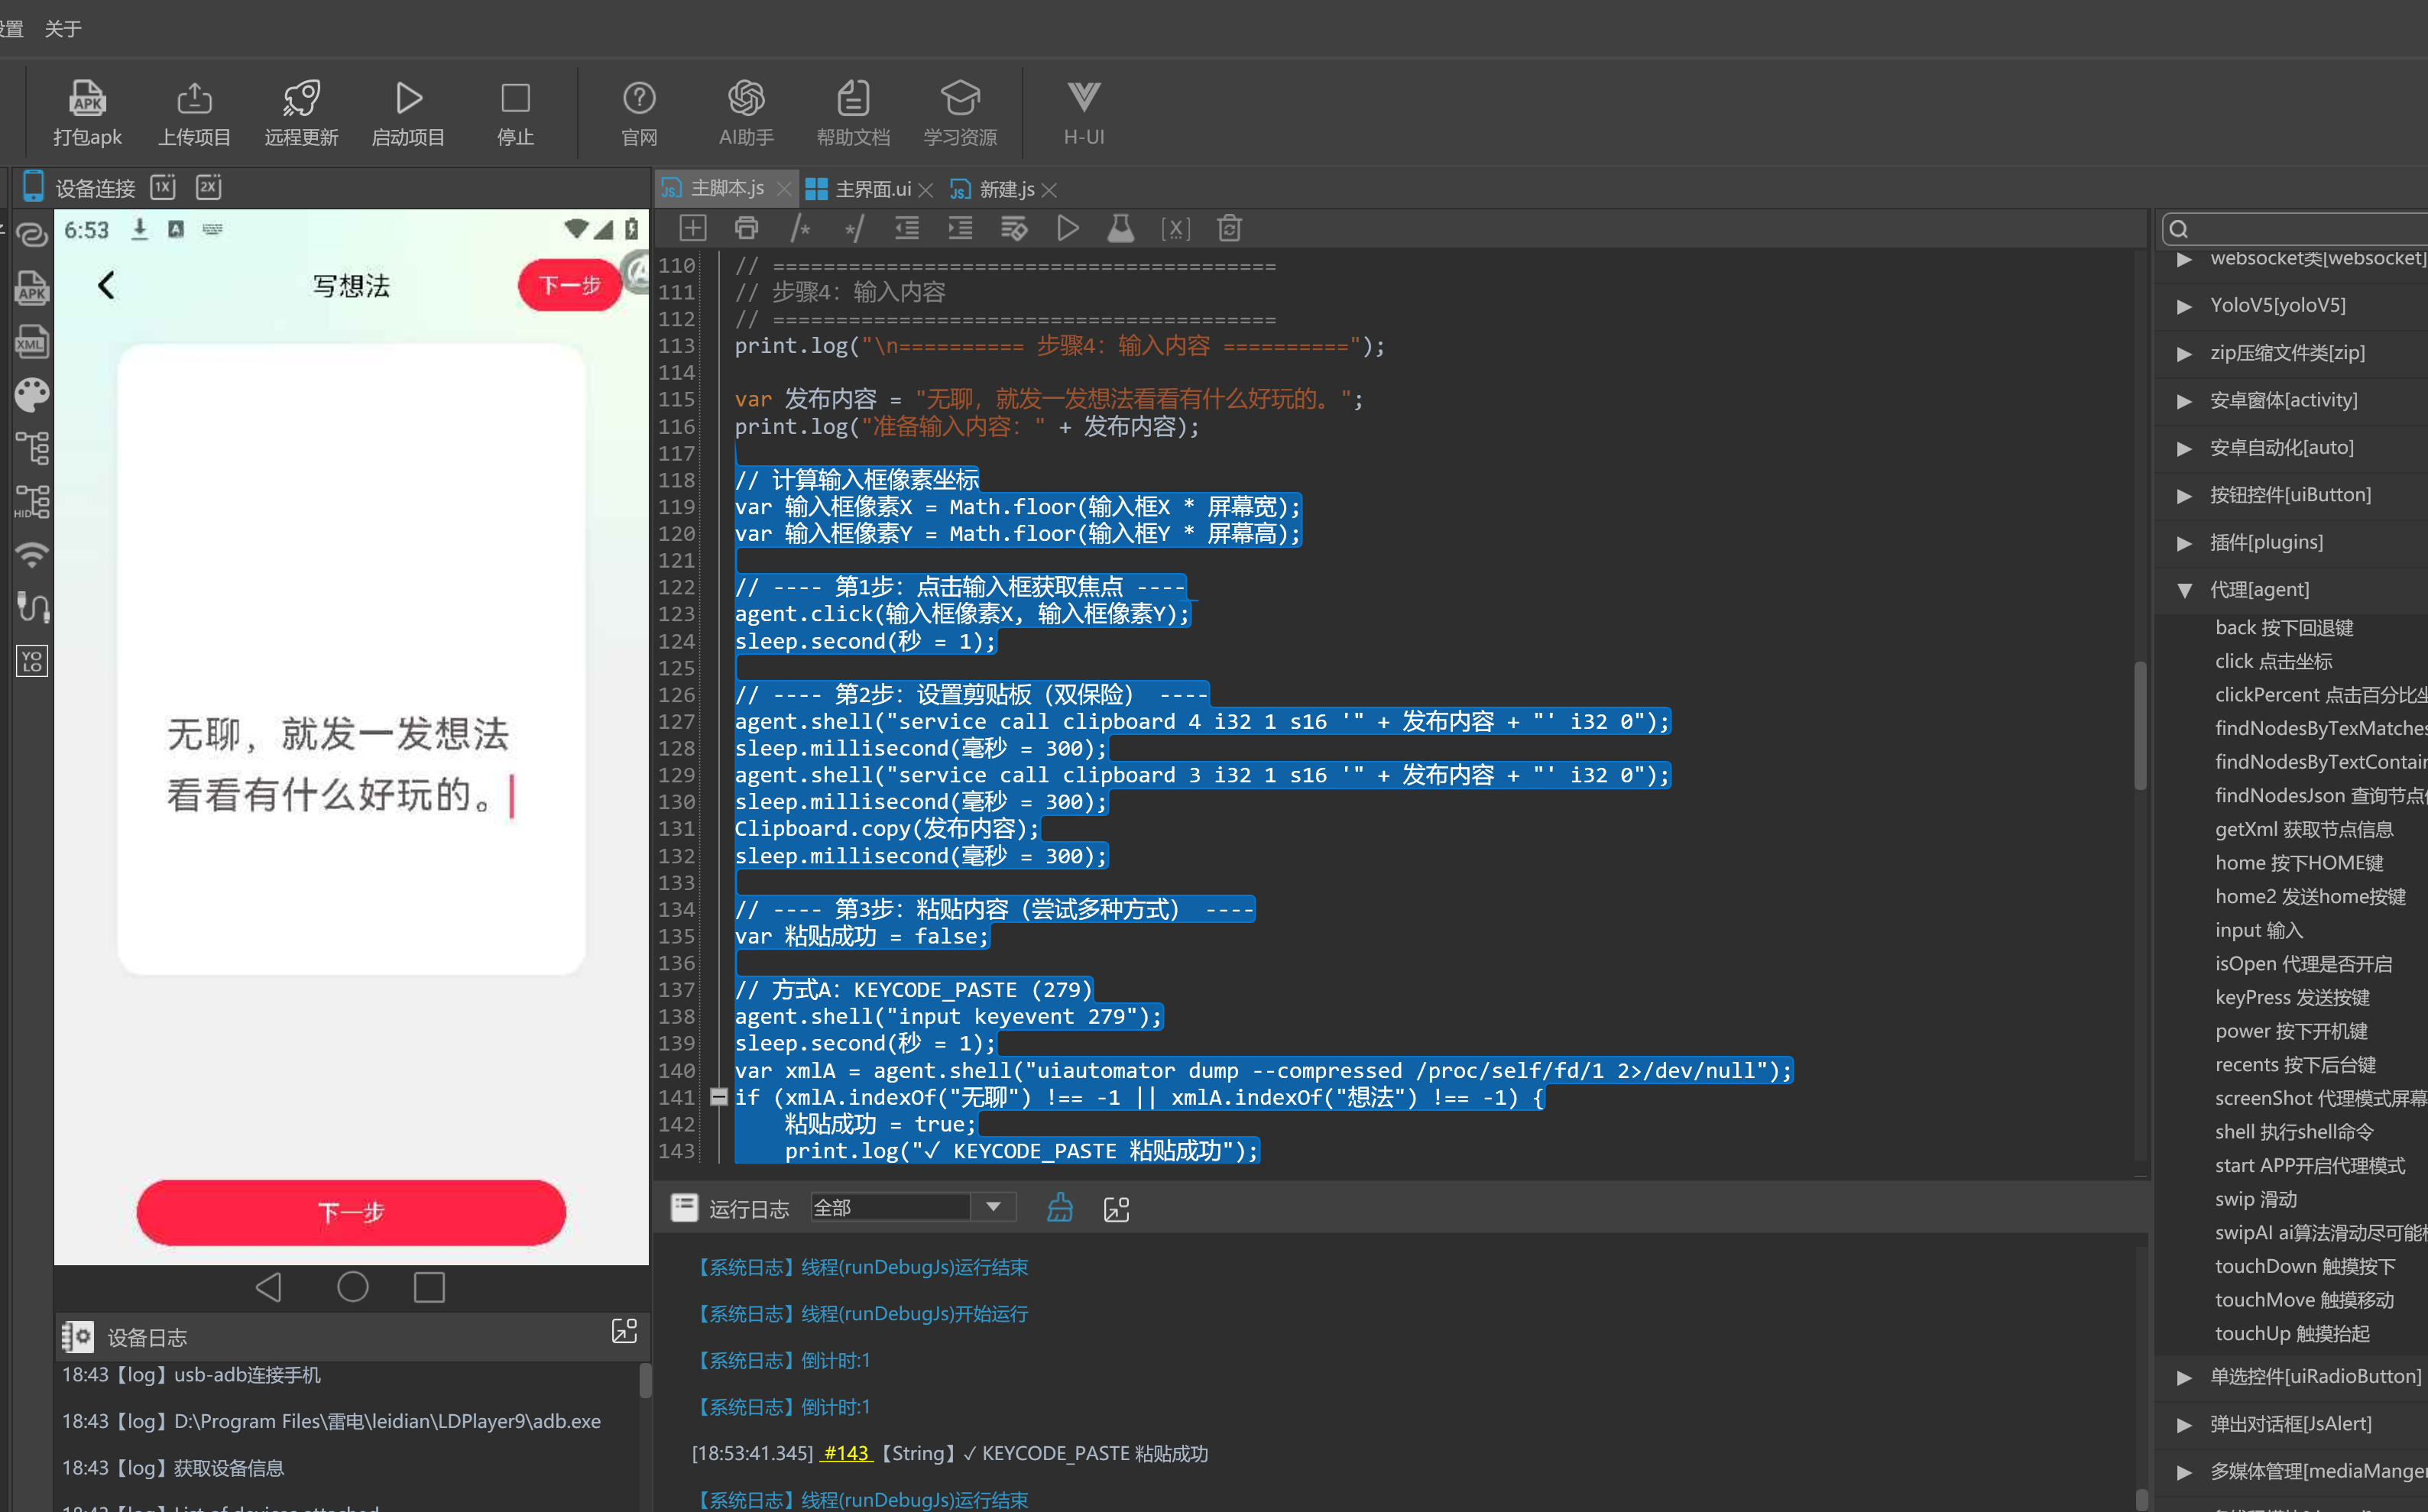Select back 按下回退键 in agent list
Viewport: 2428px width, 1512px height.
2284,628
